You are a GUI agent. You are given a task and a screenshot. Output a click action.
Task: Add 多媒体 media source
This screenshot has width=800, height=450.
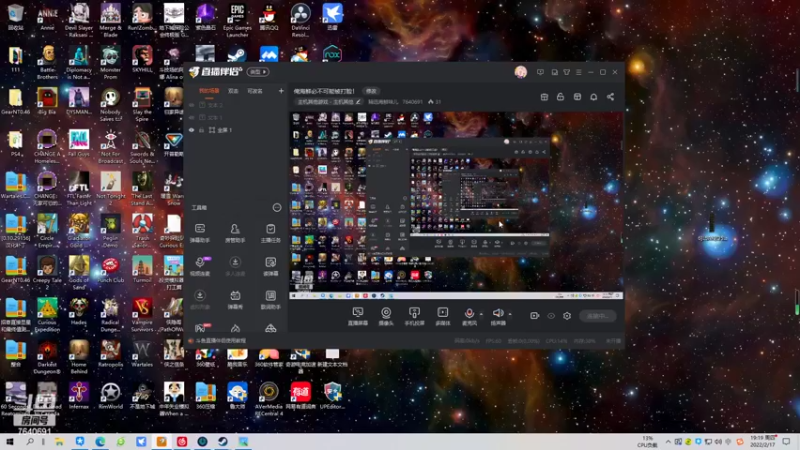pos(442,316)
